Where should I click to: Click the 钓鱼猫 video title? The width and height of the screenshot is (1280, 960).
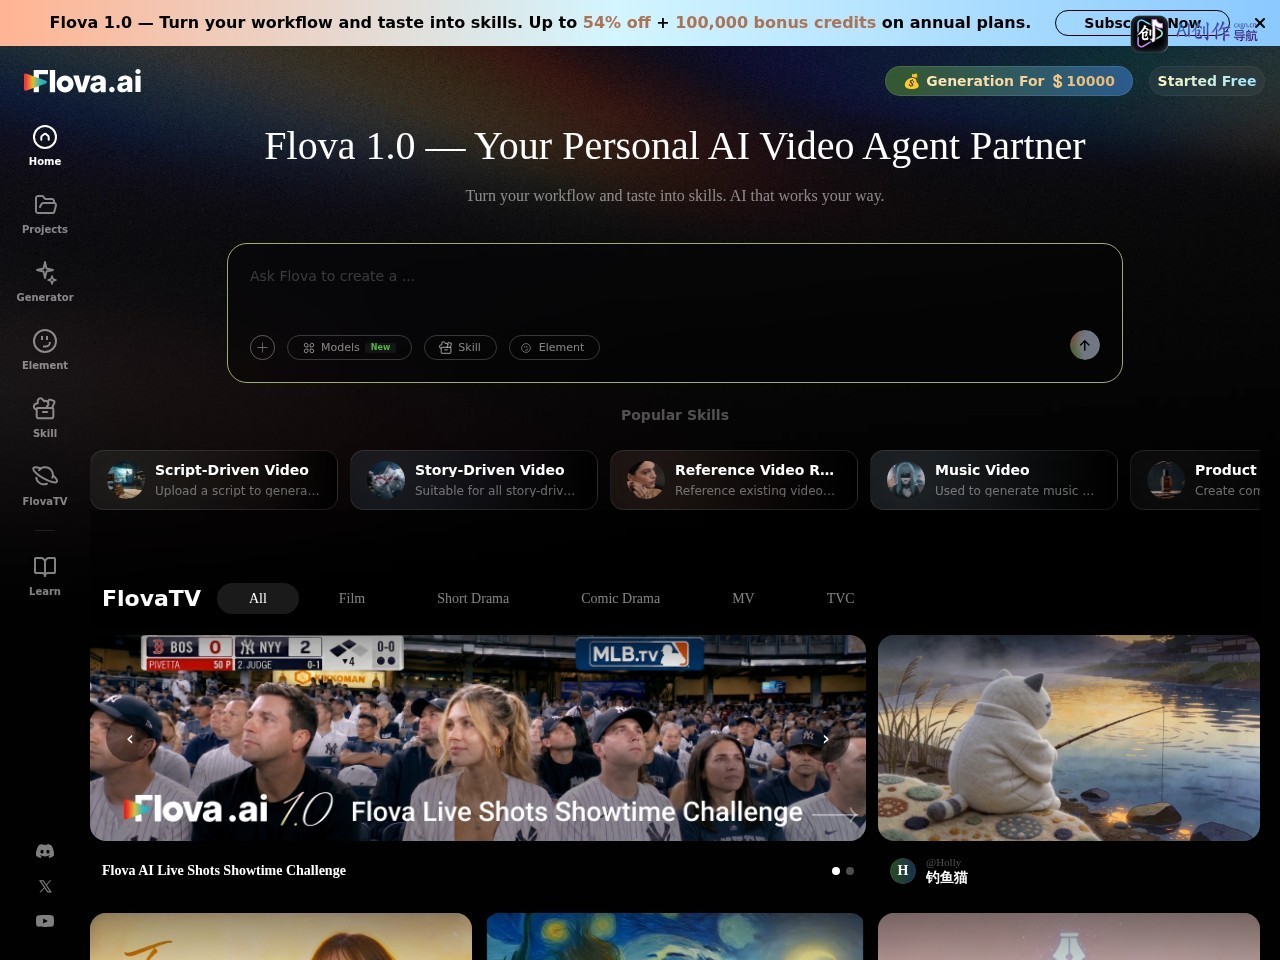[x=946, y=877]
